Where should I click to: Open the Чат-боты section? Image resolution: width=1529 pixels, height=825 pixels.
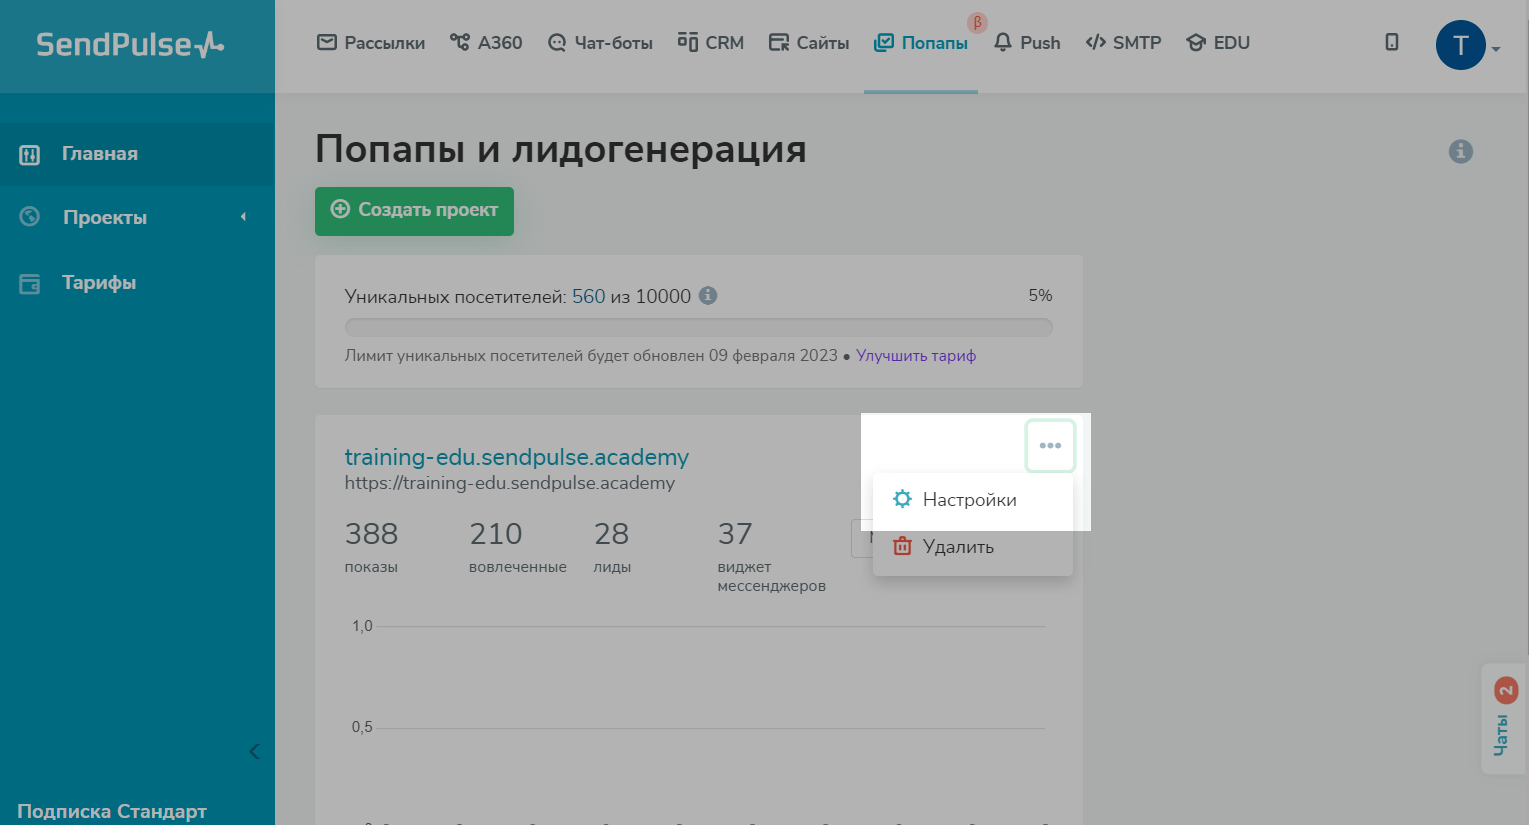(x=600, y=43)
